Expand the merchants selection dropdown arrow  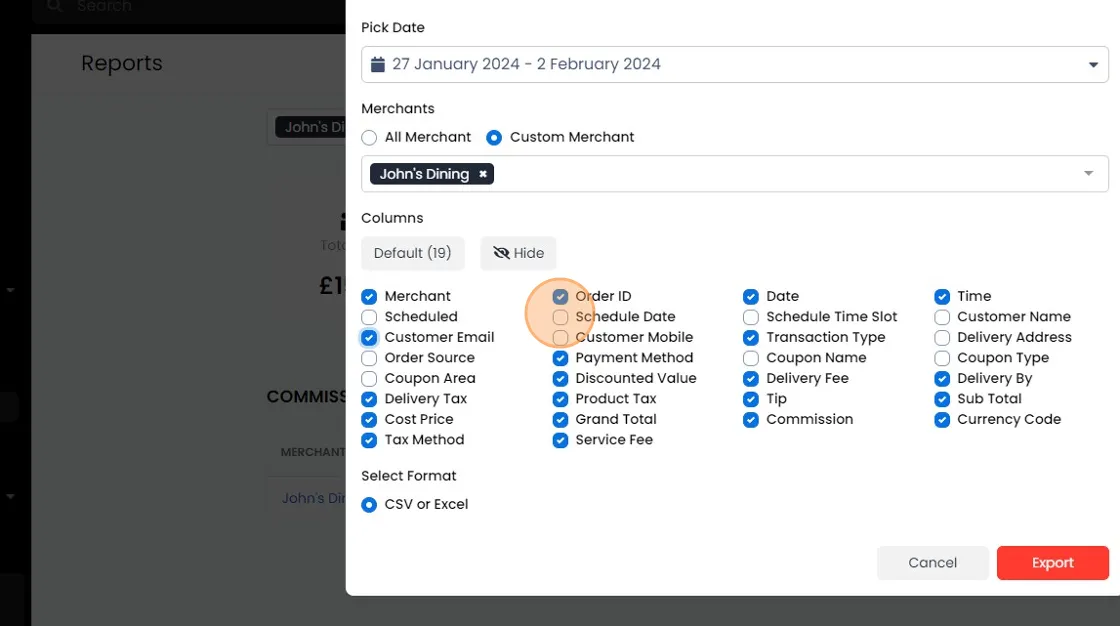pyautogui.click(x=1089, y=174)
